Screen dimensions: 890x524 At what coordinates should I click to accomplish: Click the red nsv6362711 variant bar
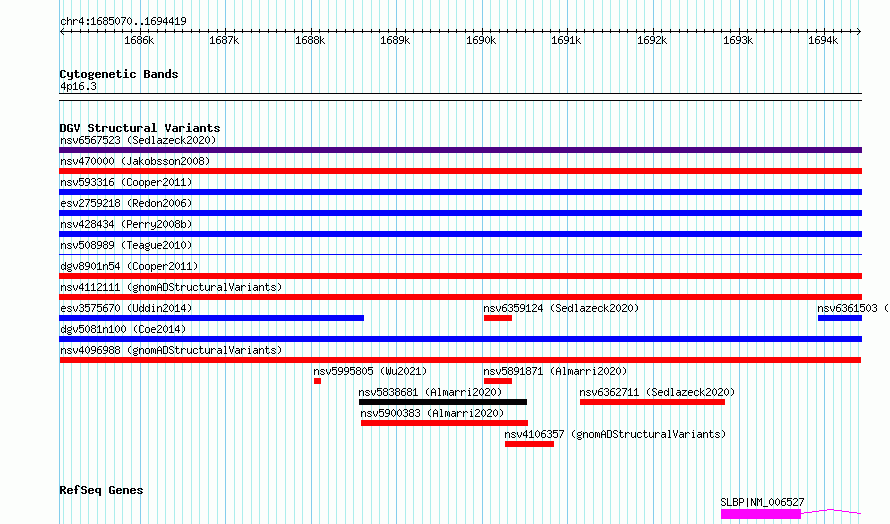[x=652, y=402]
